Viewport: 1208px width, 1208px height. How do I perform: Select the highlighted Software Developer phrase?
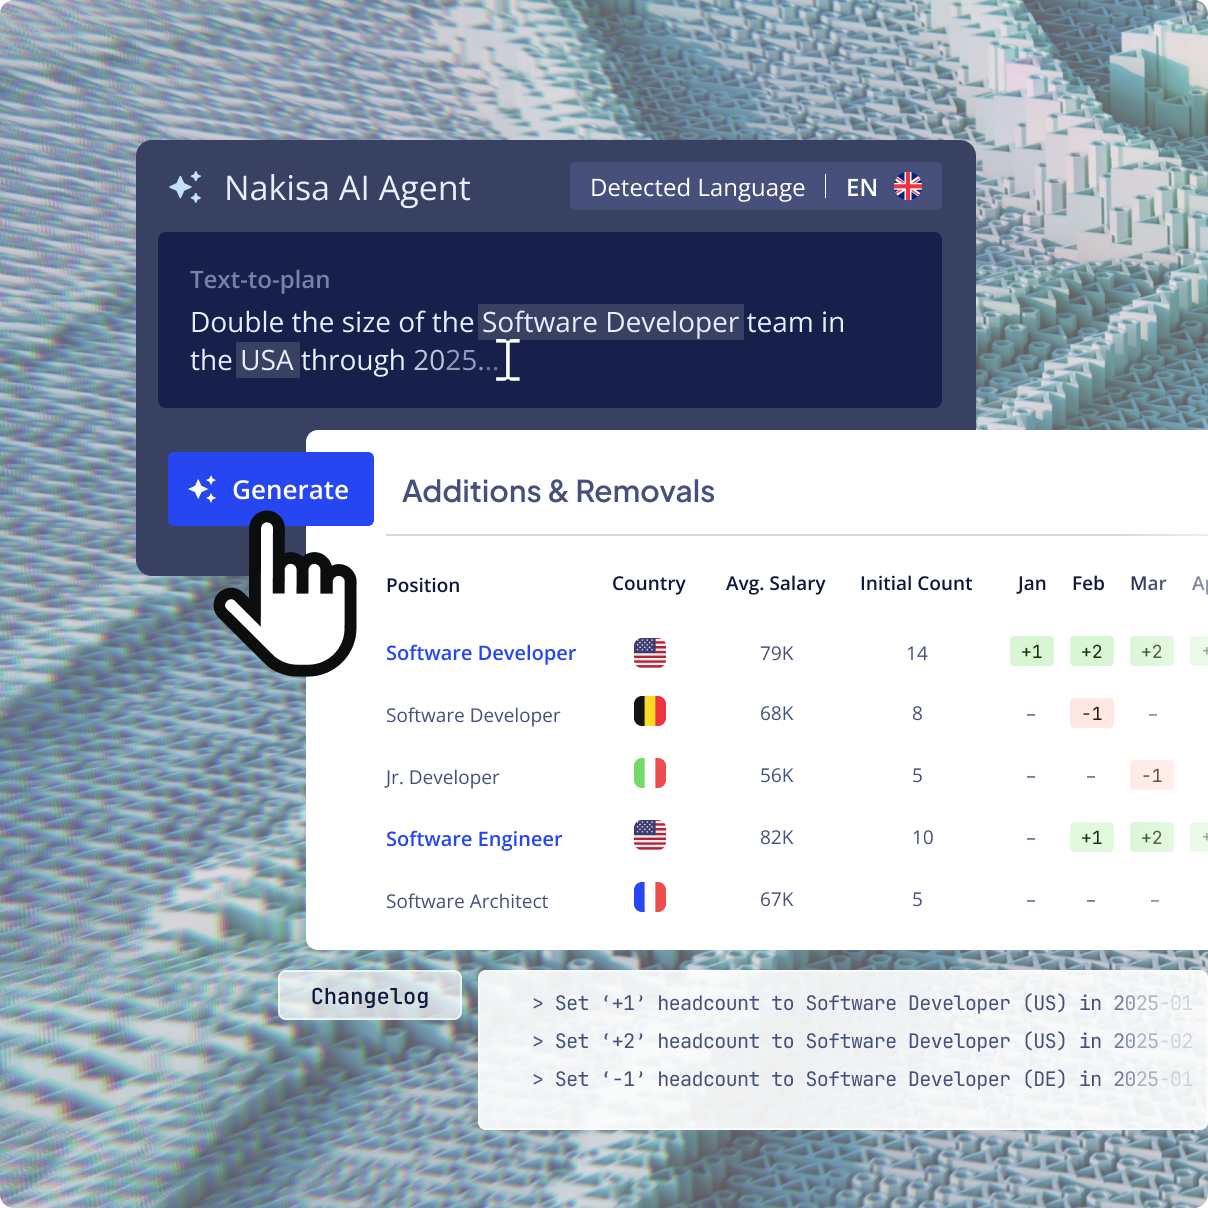tap(611, 322)
